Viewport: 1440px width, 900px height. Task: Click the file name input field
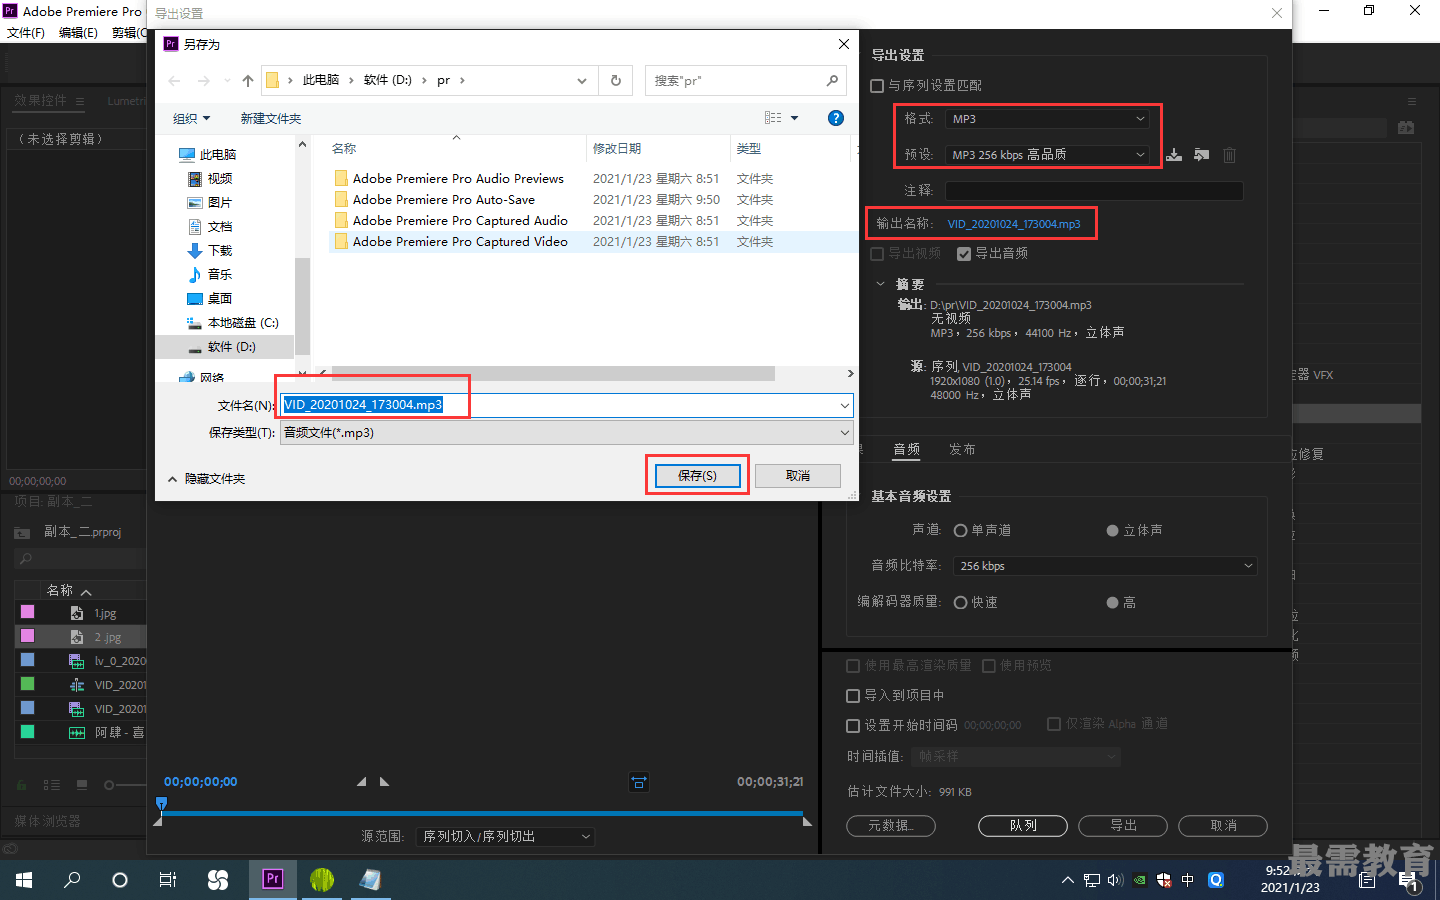558,405
